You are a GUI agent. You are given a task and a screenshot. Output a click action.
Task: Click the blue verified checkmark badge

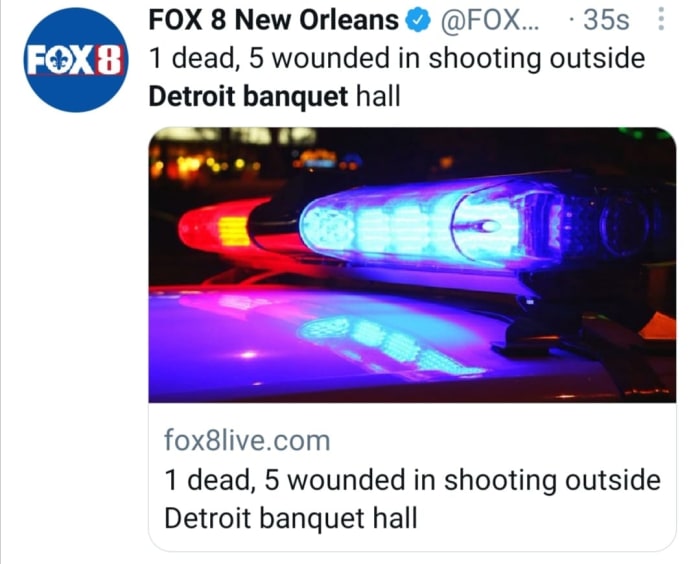coord(417,21)
